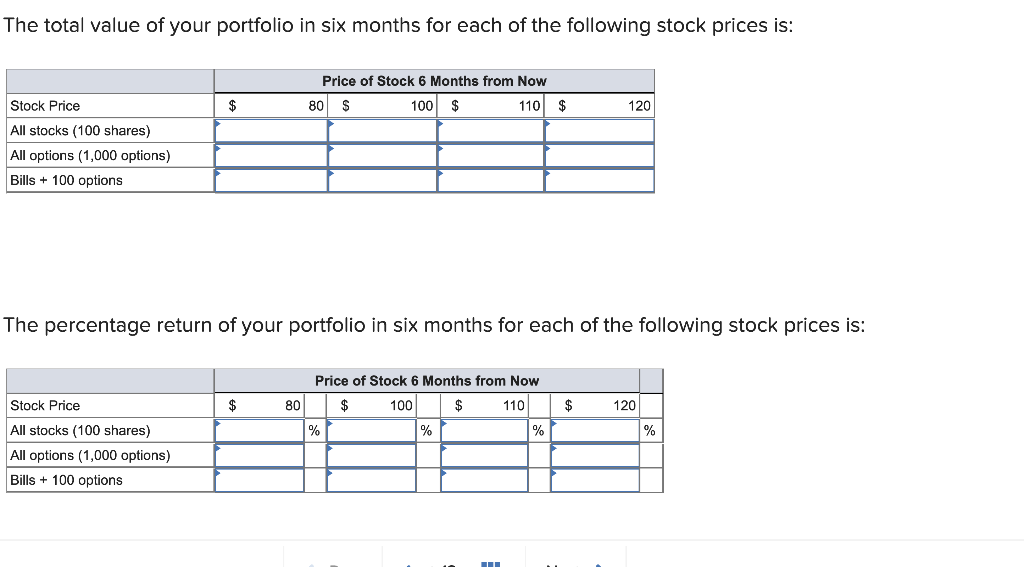Image resolution: width=1024 pixels, height=567 pixels.
Task: Select Bills + 100 options return cell under $120
Action: pyautogui.click(x=595, y=480)
